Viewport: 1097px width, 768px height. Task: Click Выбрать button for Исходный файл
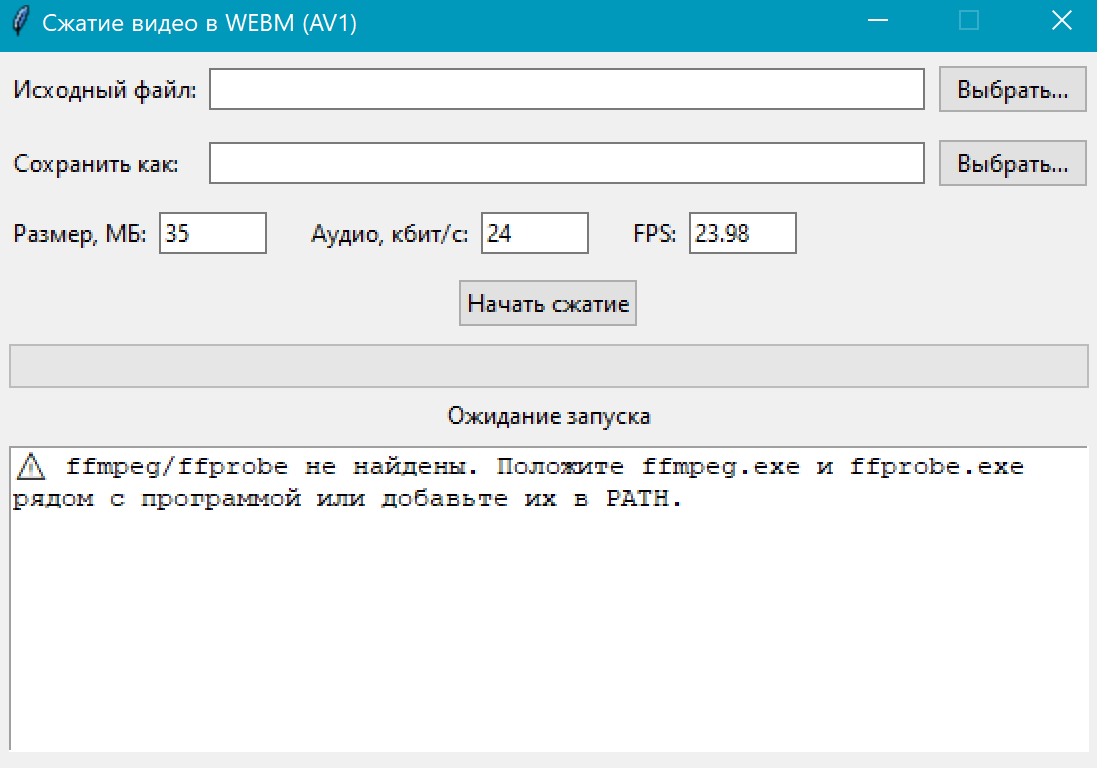click(1012, 90)
